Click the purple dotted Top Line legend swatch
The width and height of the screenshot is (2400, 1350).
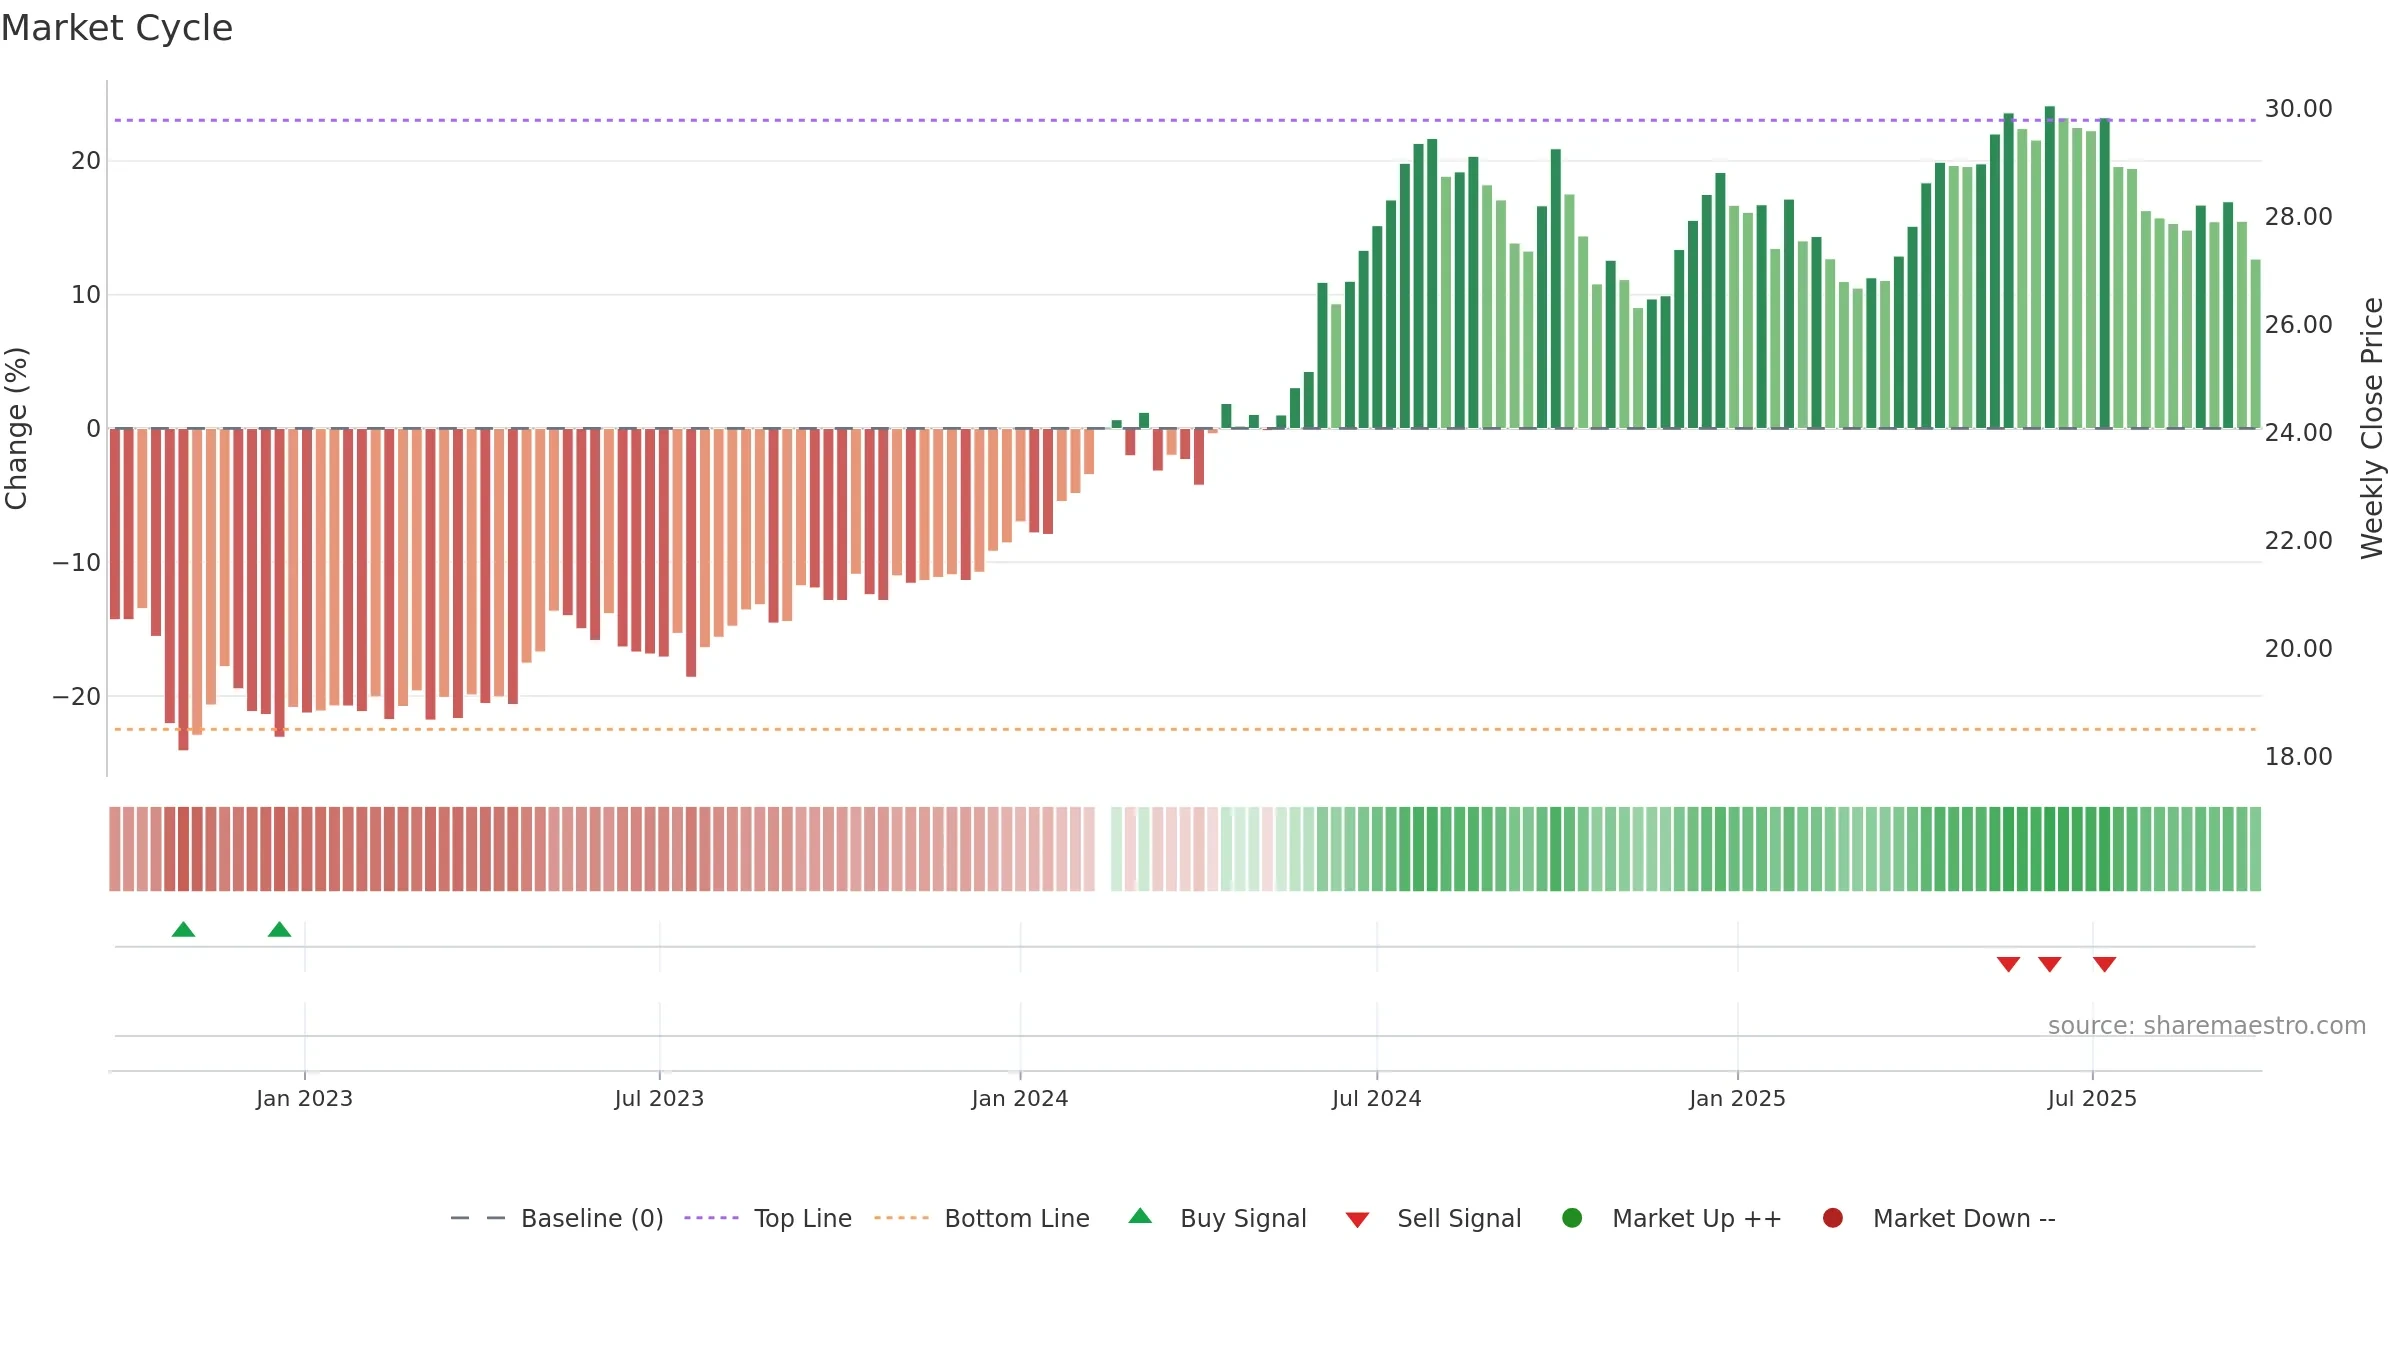[x=711, y=1218]
